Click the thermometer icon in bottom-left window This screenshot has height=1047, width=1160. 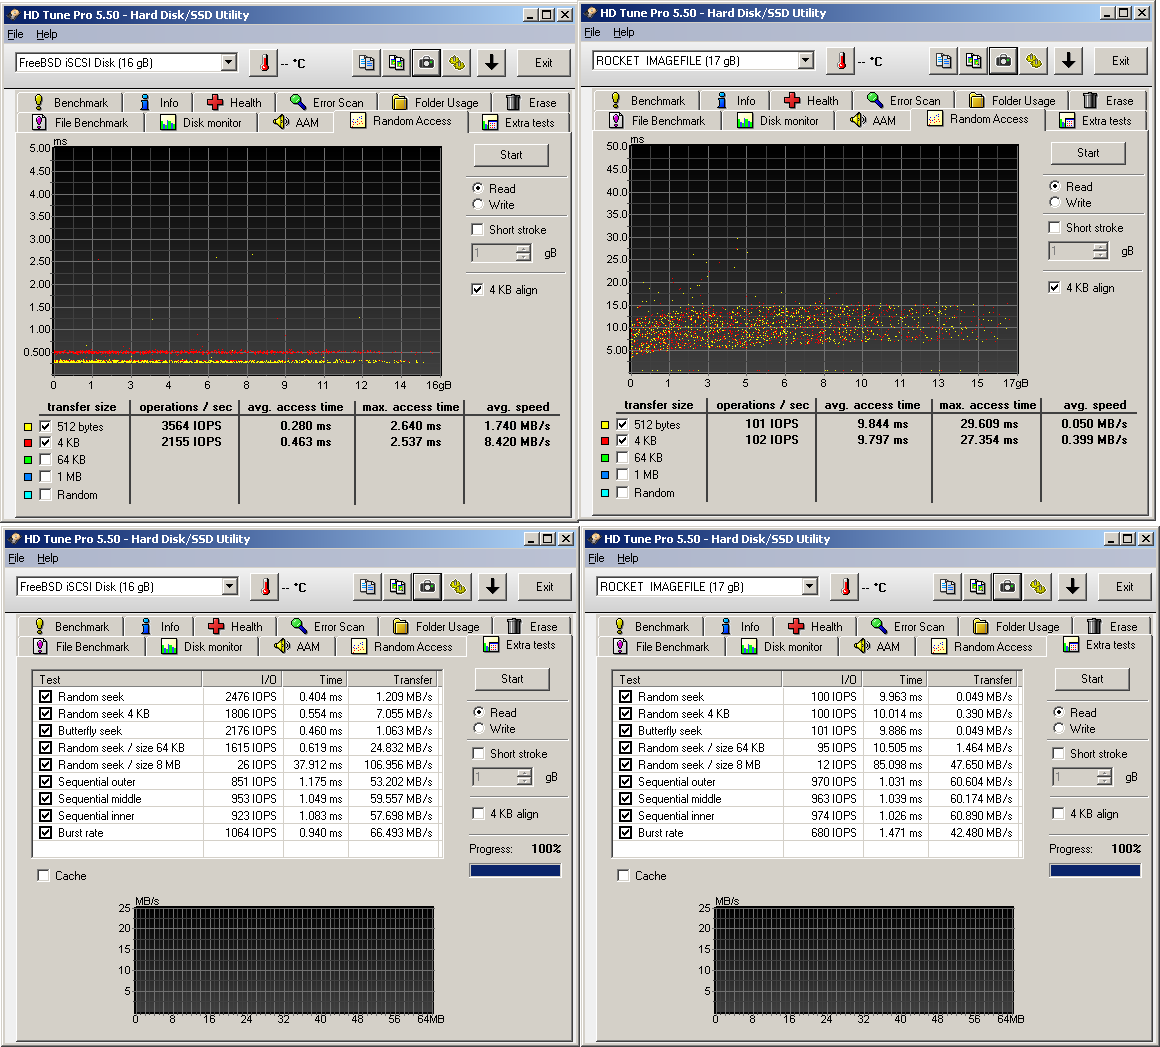click(265, 587)
